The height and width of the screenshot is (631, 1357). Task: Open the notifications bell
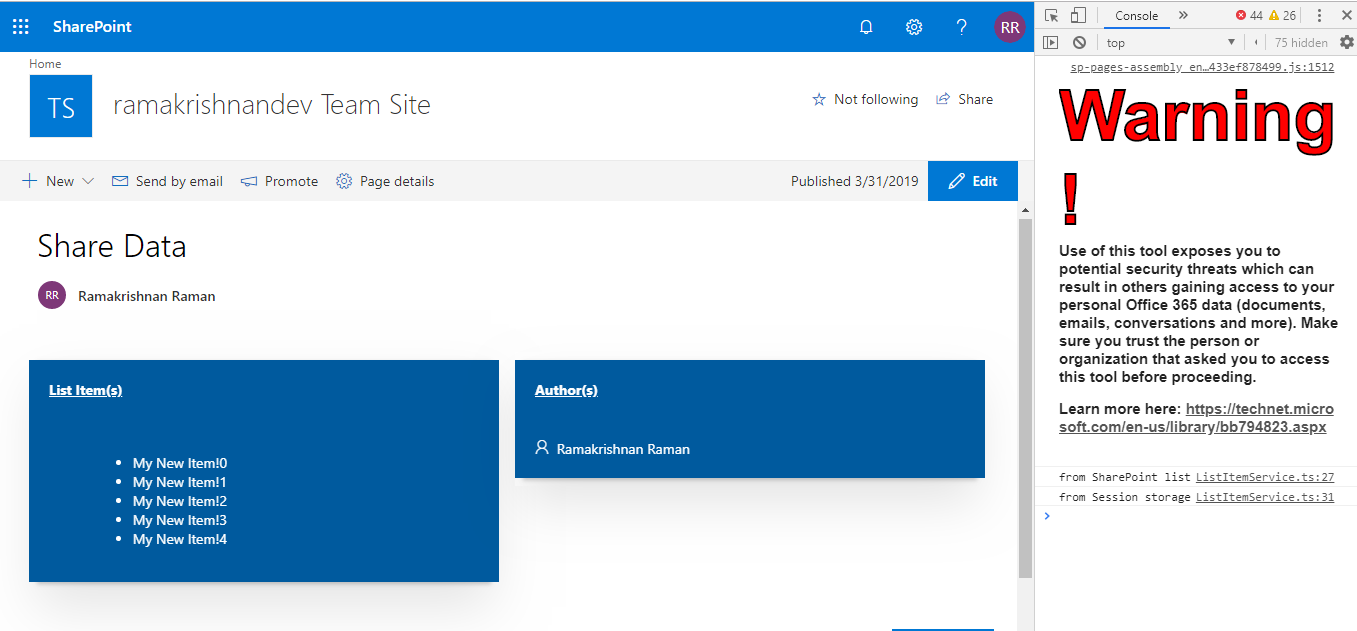(867, 27)
